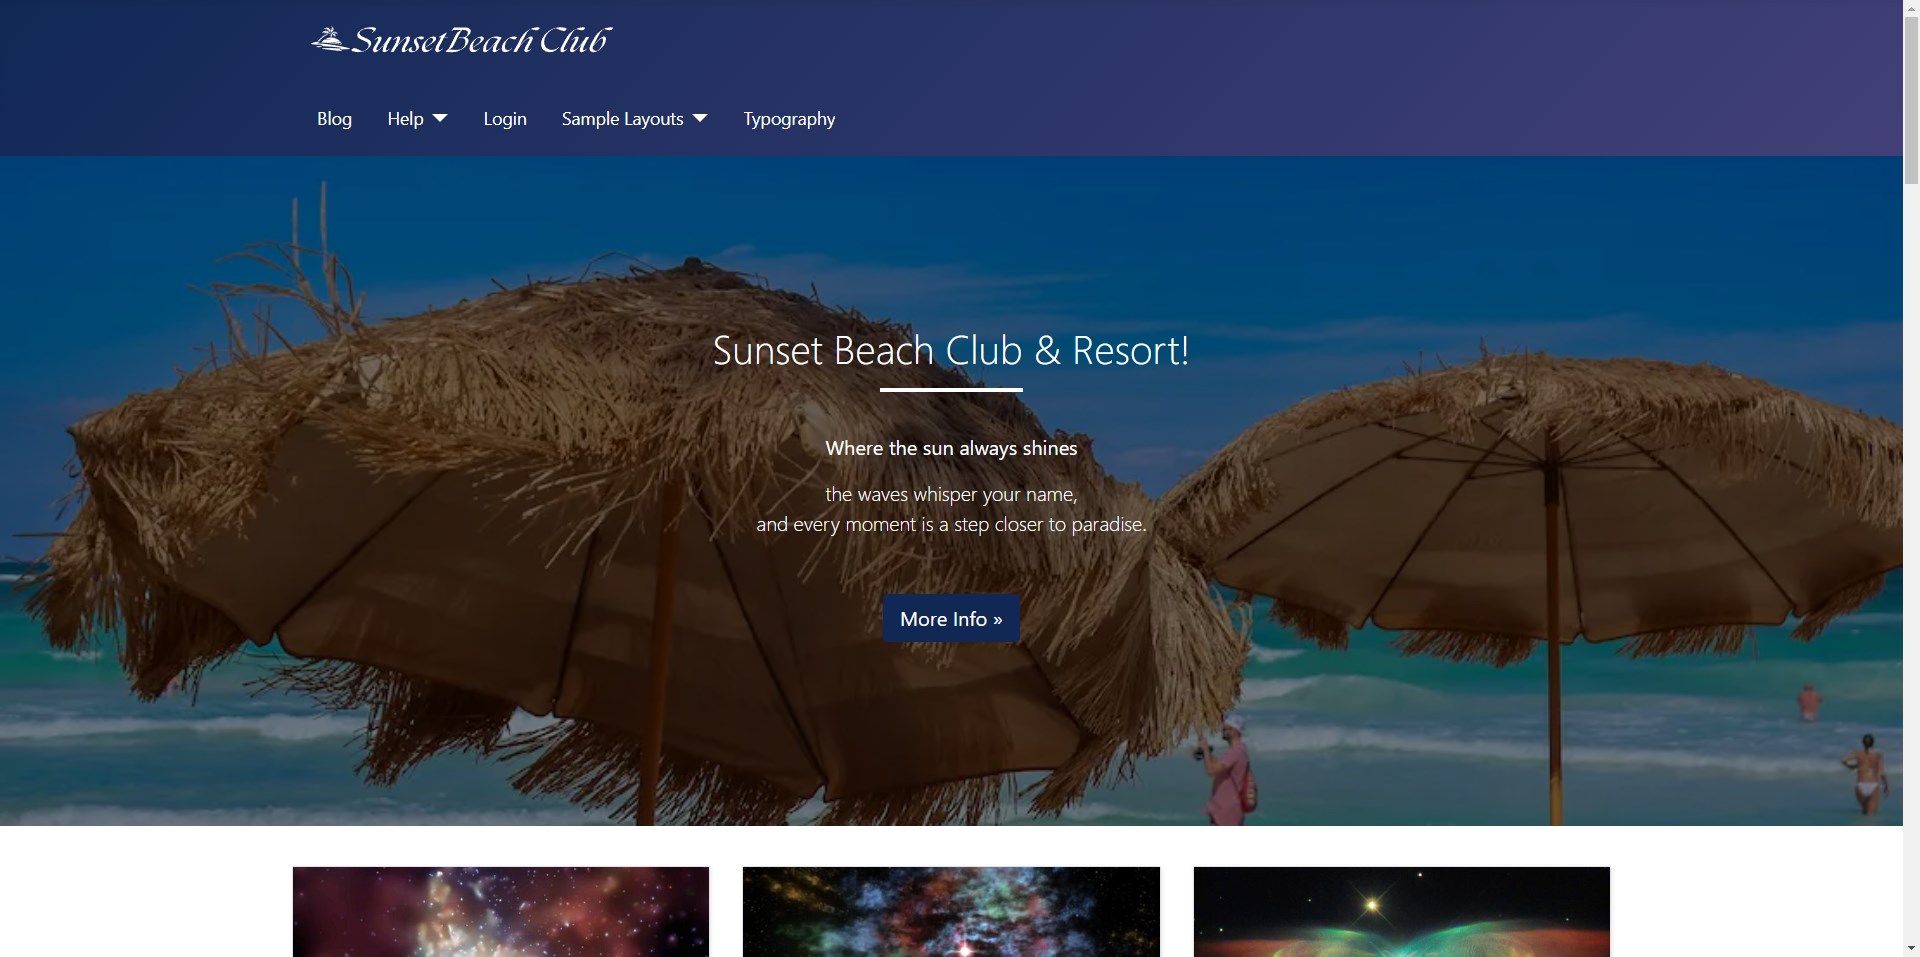This screenshot has width=1920, height=957.
Task: Open the Blog menu item
Action: 334,119
